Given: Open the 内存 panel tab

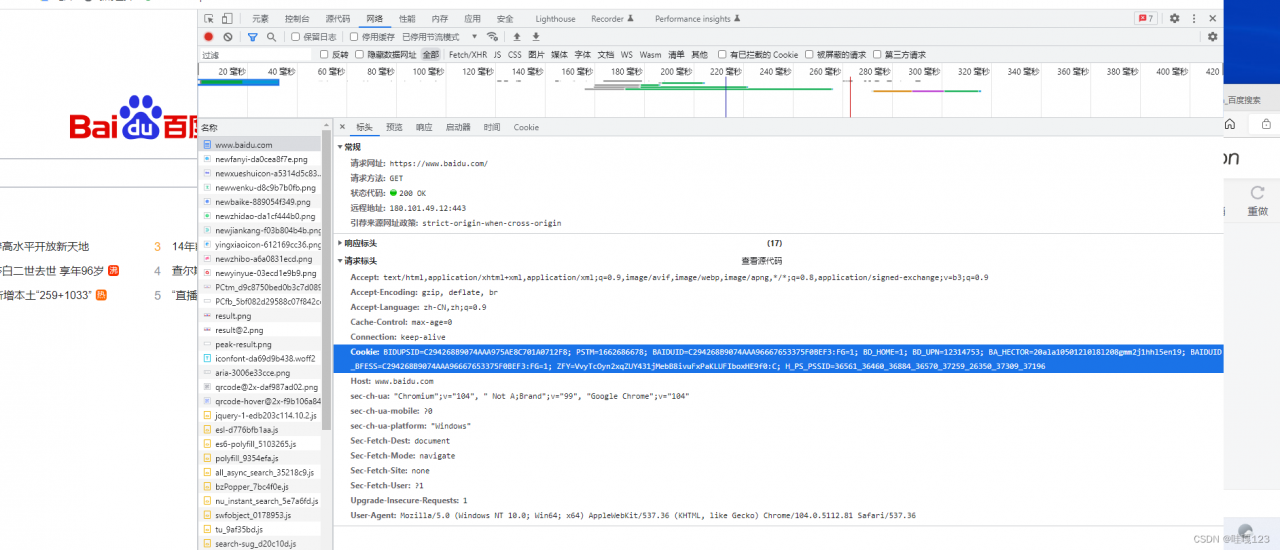Looking at the screenshot, I should [440, 19].
